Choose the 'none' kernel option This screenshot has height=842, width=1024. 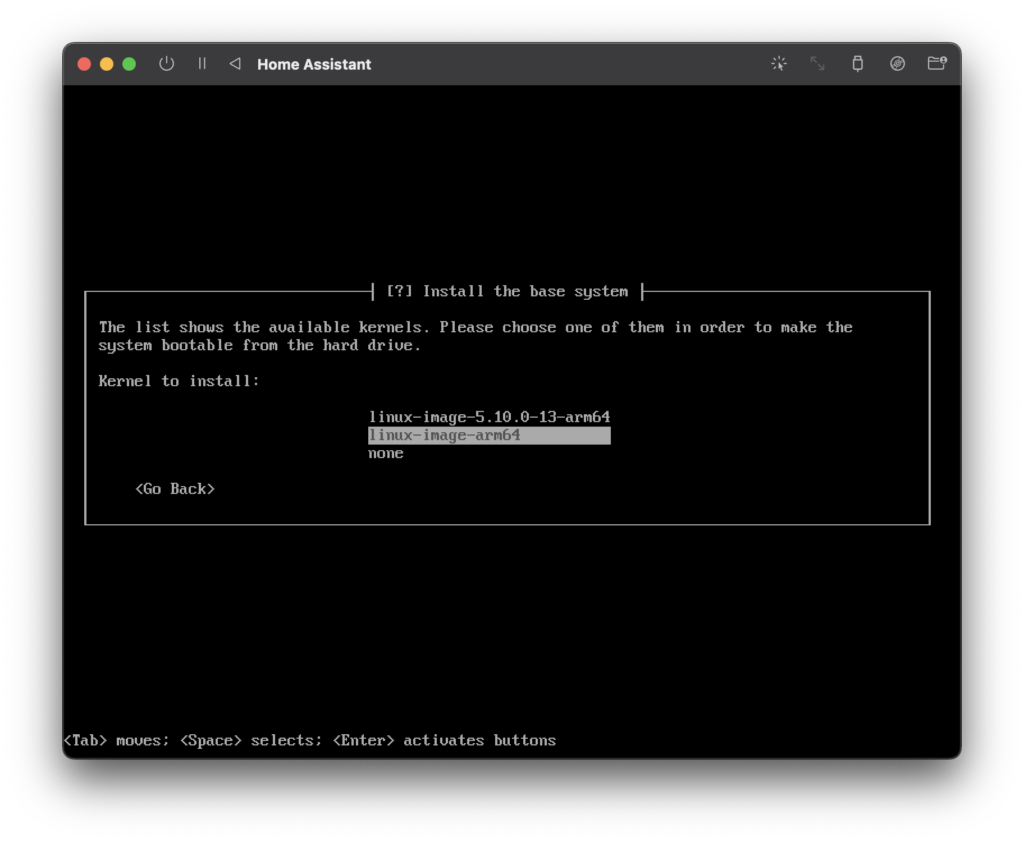pos(385,453)
